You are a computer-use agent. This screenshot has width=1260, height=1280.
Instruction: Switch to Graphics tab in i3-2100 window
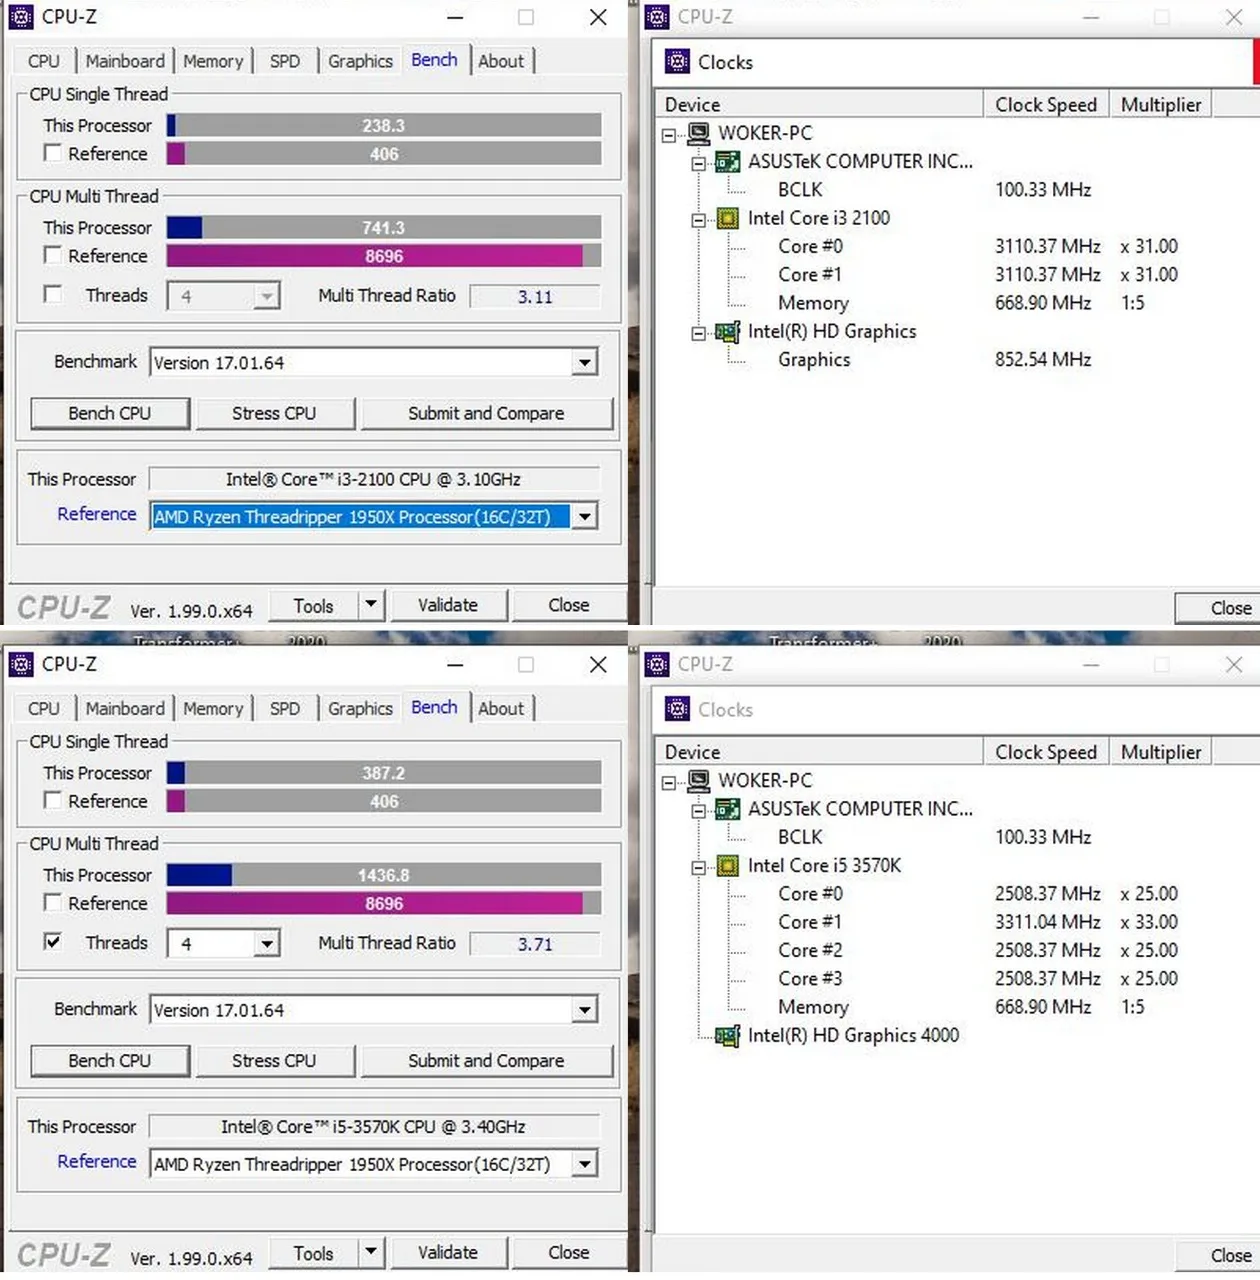pos(360,61)
